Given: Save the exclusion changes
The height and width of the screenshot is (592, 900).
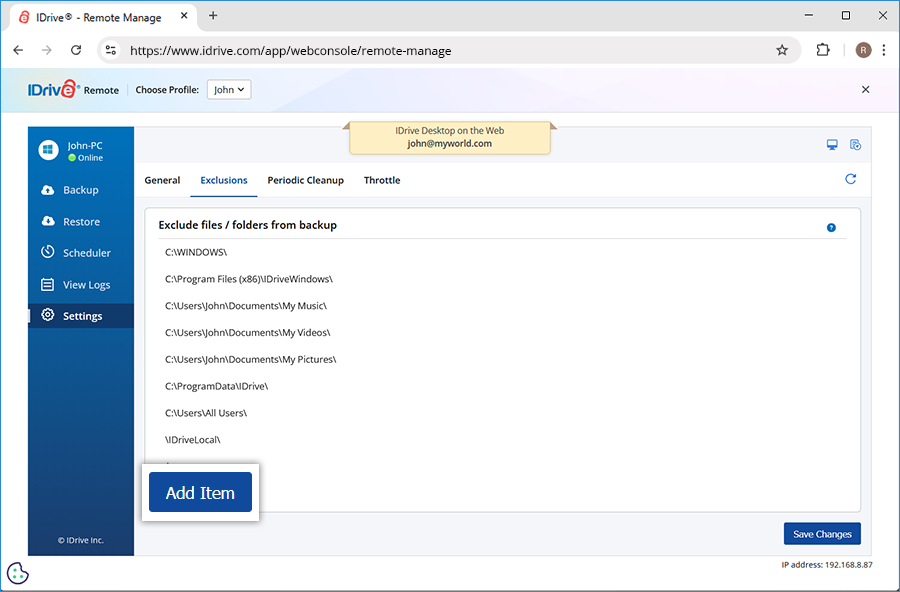Looking at the screenshot, I should pyautogui.click(x=822, y=534).
